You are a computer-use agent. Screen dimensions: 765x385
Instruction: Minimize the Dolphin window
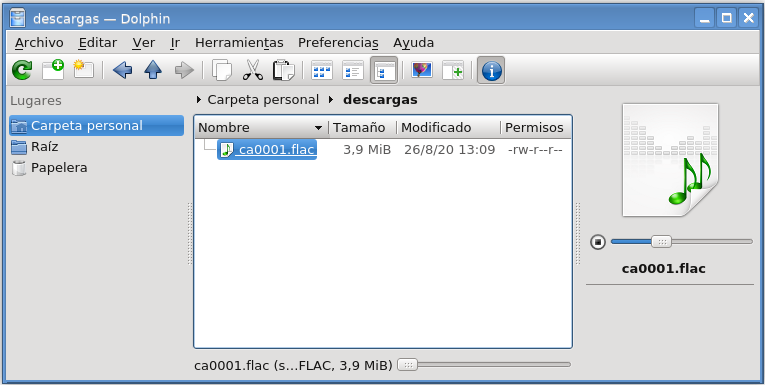pos(705,19)
